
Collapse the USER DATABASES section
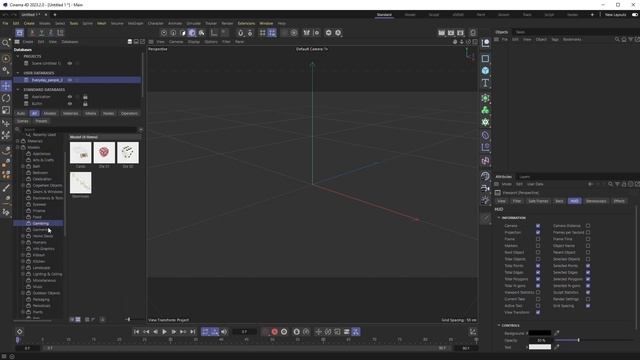(x=18, y=73)
